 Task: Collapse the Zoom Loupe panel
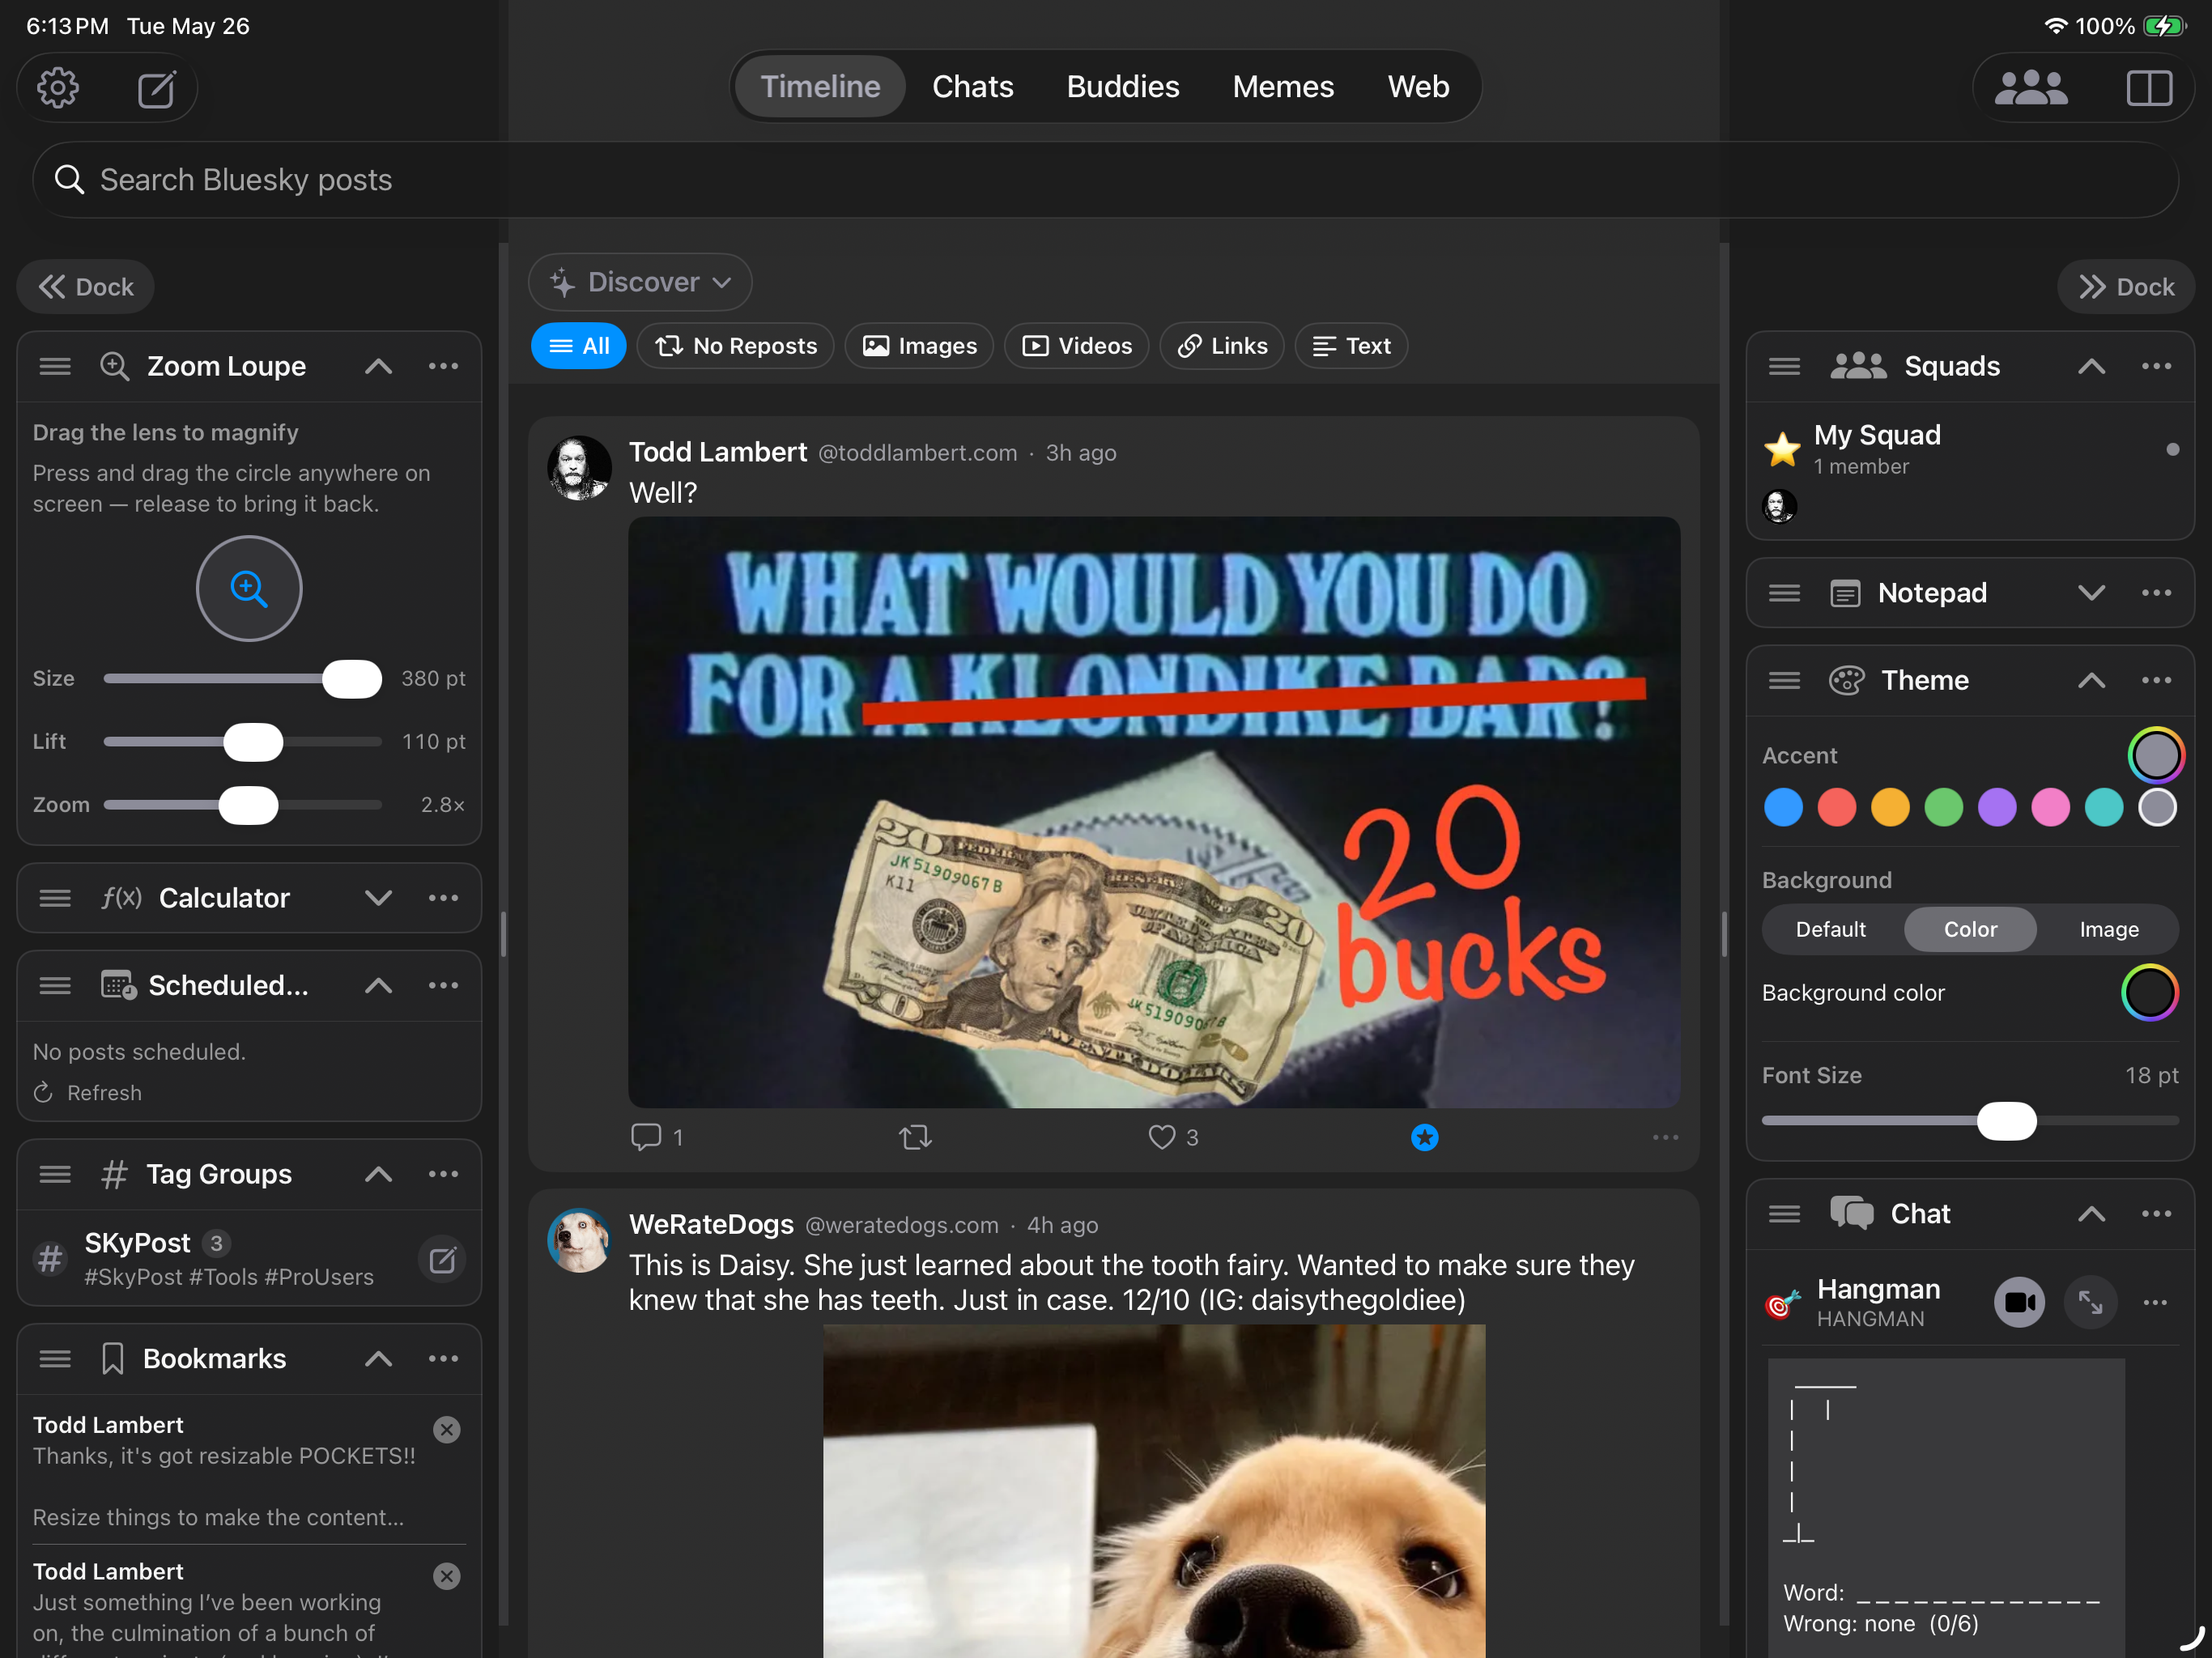[x=378, y=366]
